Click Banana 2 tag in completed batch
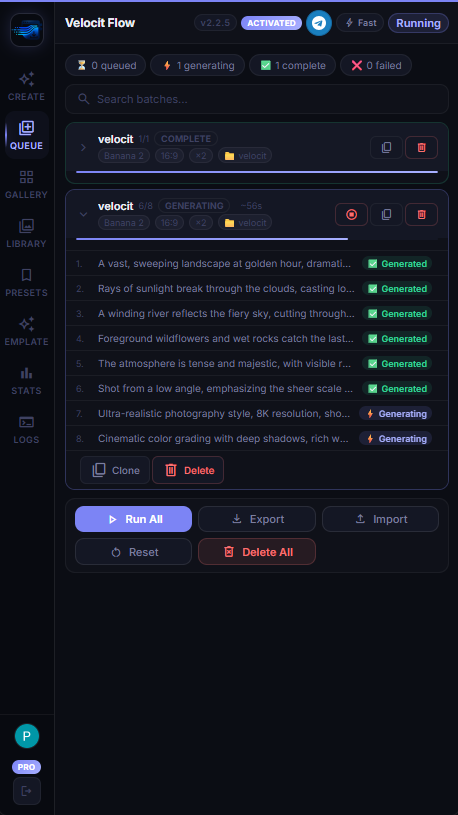 (124, 156)
